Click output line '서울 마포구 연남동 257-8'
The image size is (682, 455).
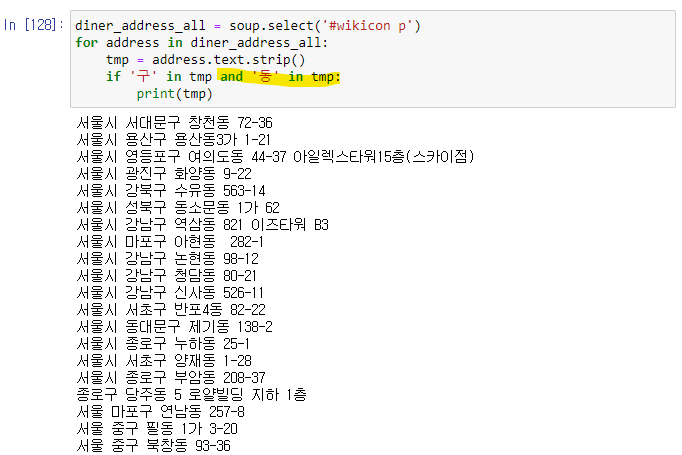[160, 411]
